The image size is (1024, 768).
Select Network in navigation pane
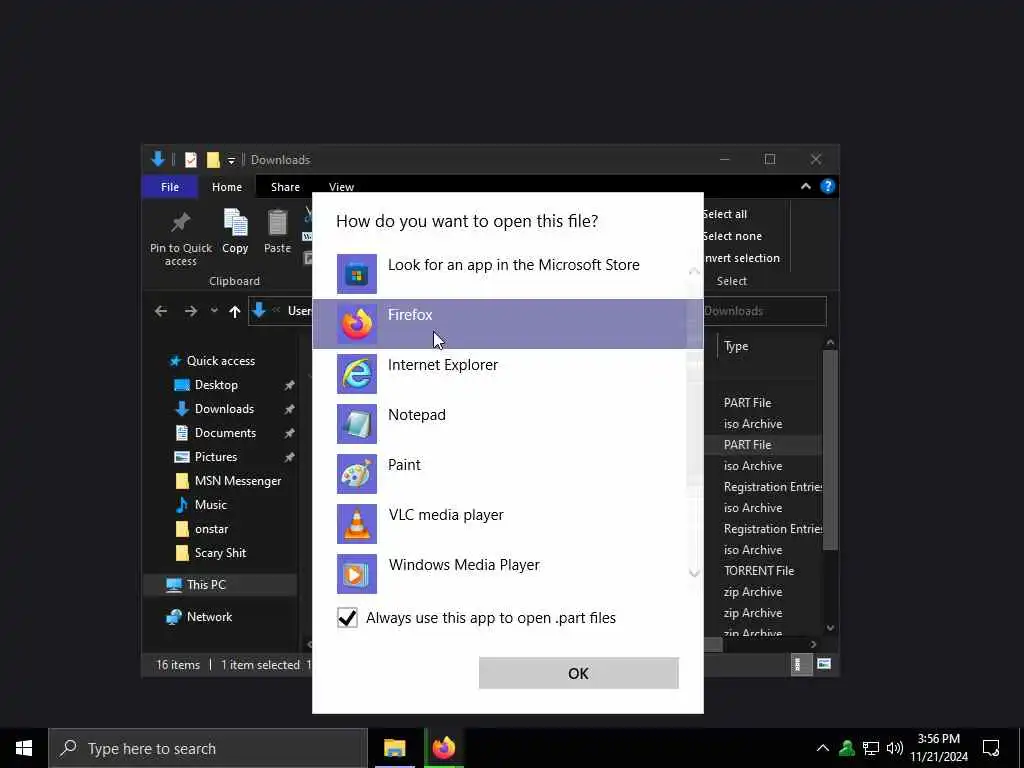209,616
